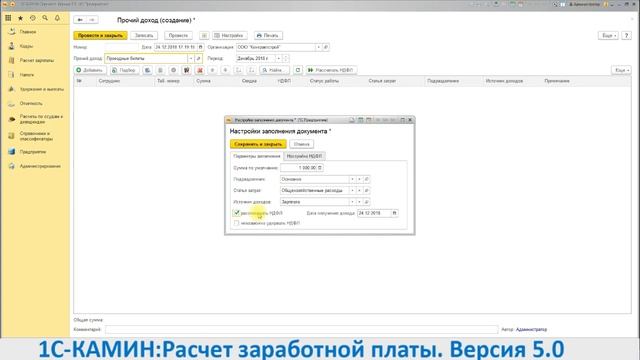This screenshot has width=640, height=360.
Task: Move row down arrow icon
Action: pyautogui.click(x=225, y=70)
